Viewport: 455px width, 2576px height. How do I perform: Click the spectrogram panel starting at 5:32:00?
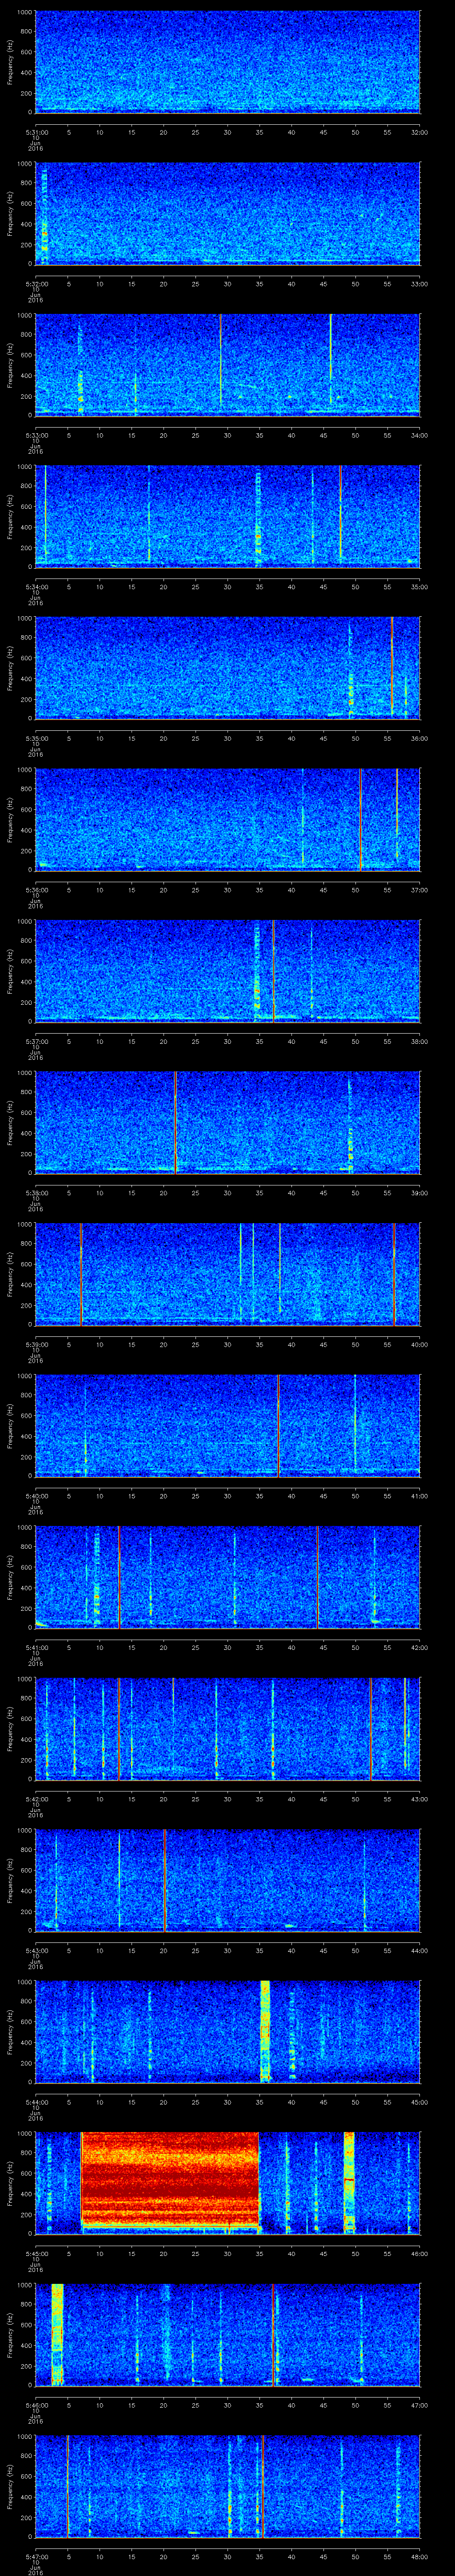pos(228,213)
